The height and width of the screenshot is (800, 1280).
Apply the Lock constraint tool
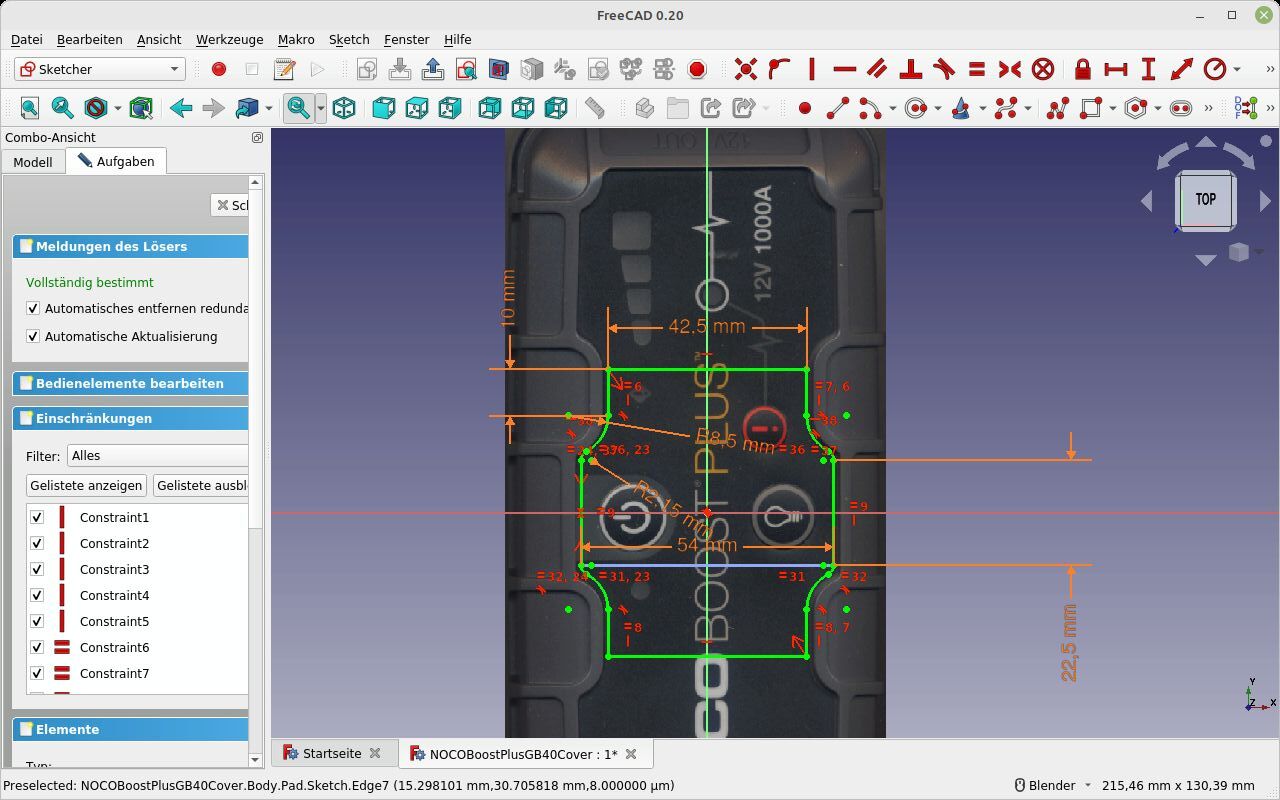point(1082,69)
